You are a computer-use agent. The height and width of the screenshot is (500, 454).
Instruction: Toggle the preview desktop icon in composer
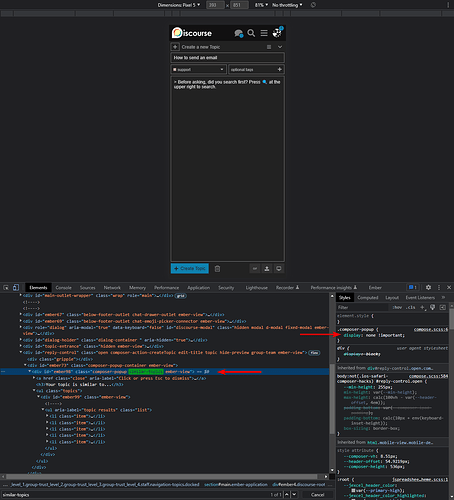pos(279,269)
